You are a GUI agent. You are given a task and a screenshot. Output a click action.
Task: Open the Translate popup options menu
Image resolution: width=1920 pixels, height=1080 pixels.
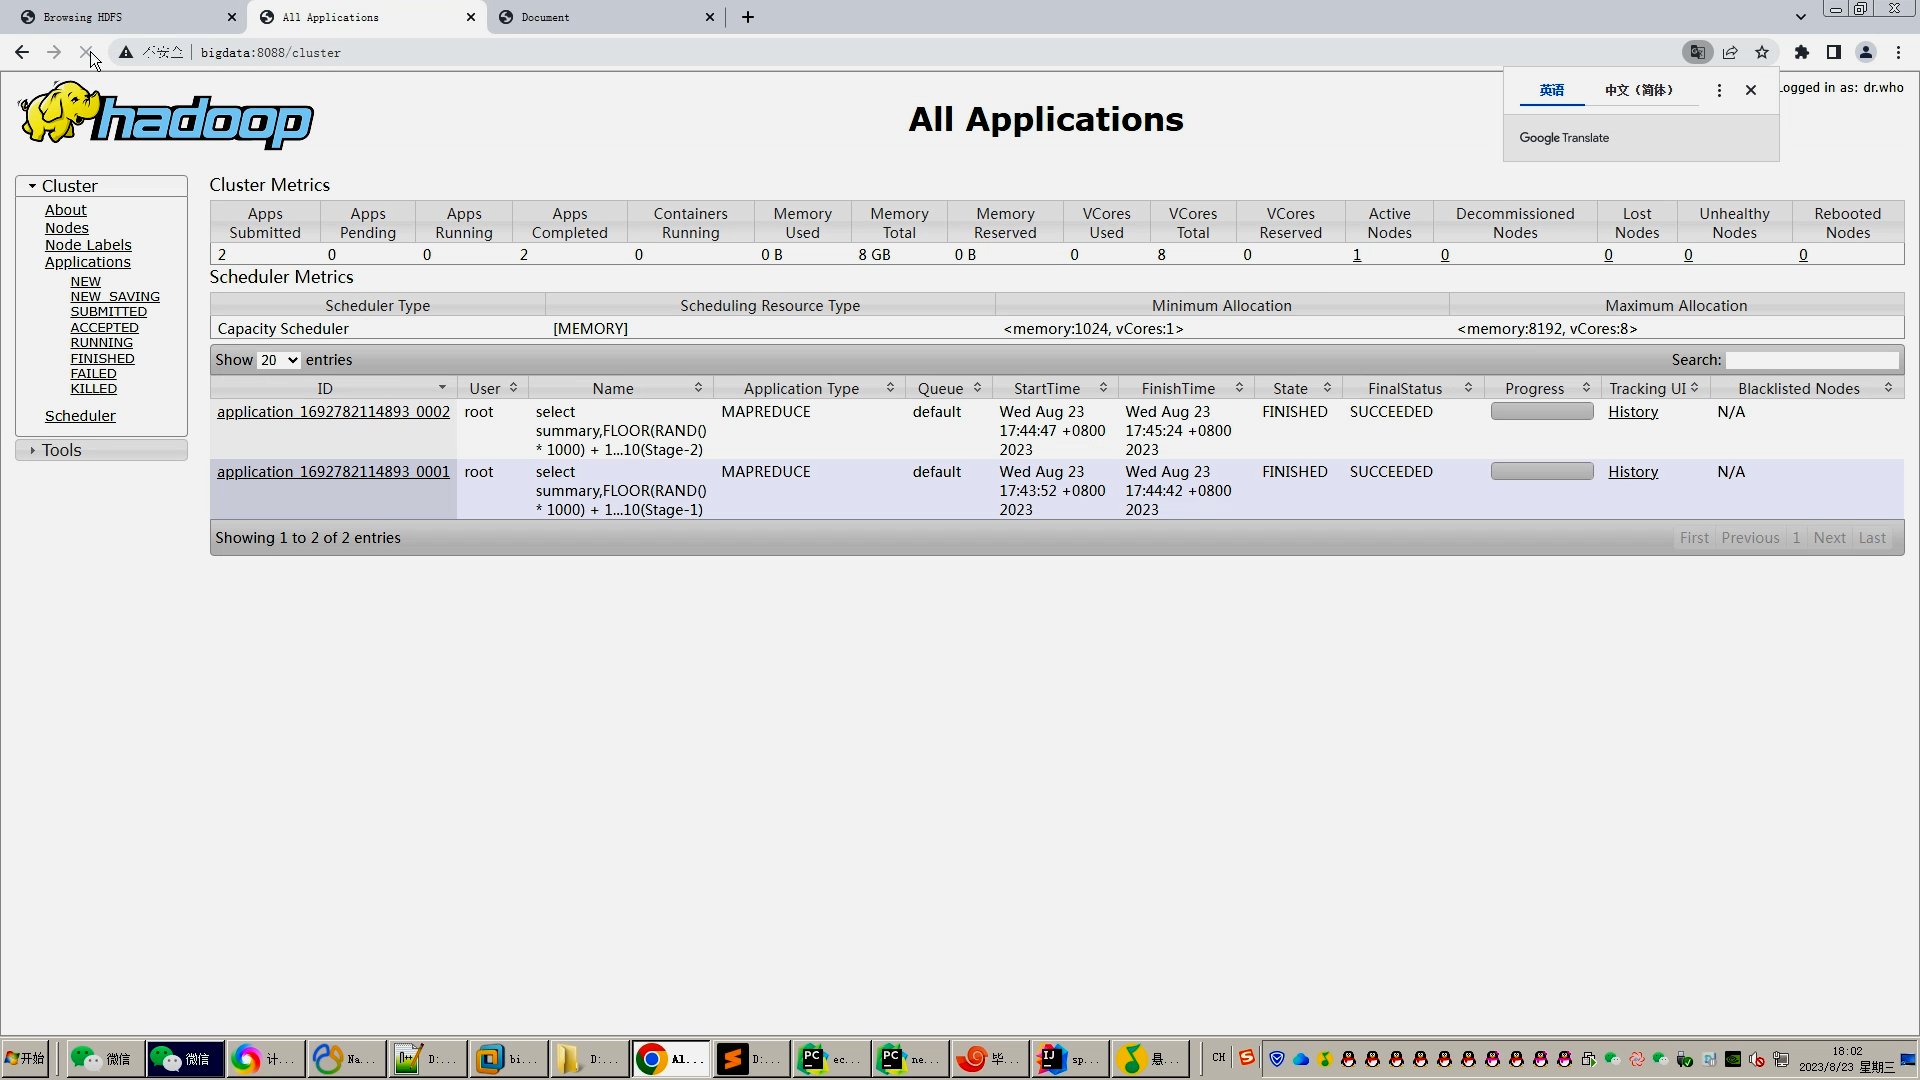click(x=1719, y=90)
